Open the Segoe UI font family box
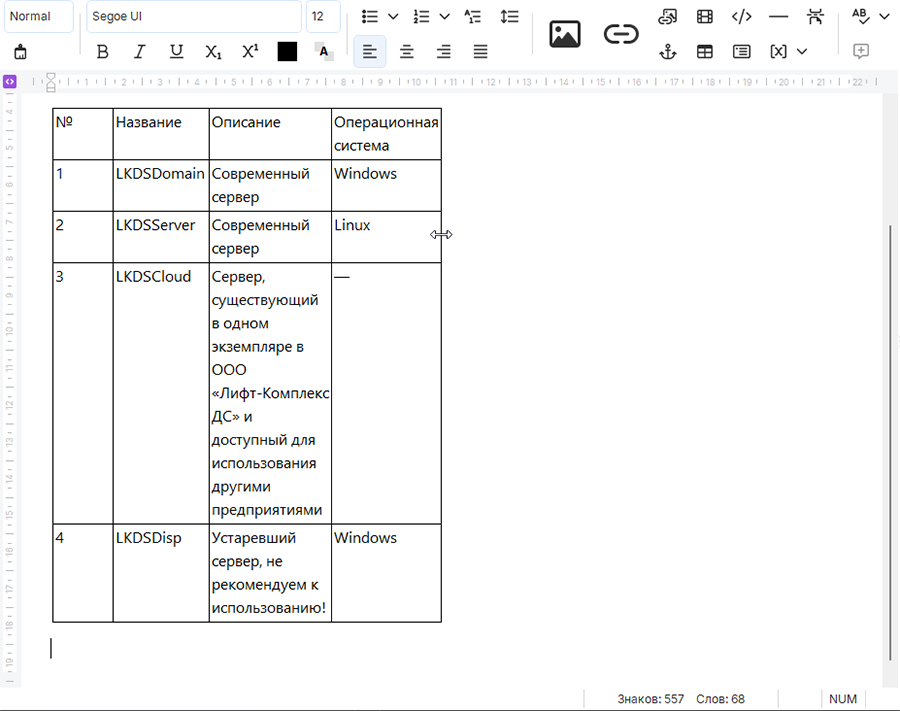Image resolution: width=900 pixels, height=711 pixels. (194, 17)
